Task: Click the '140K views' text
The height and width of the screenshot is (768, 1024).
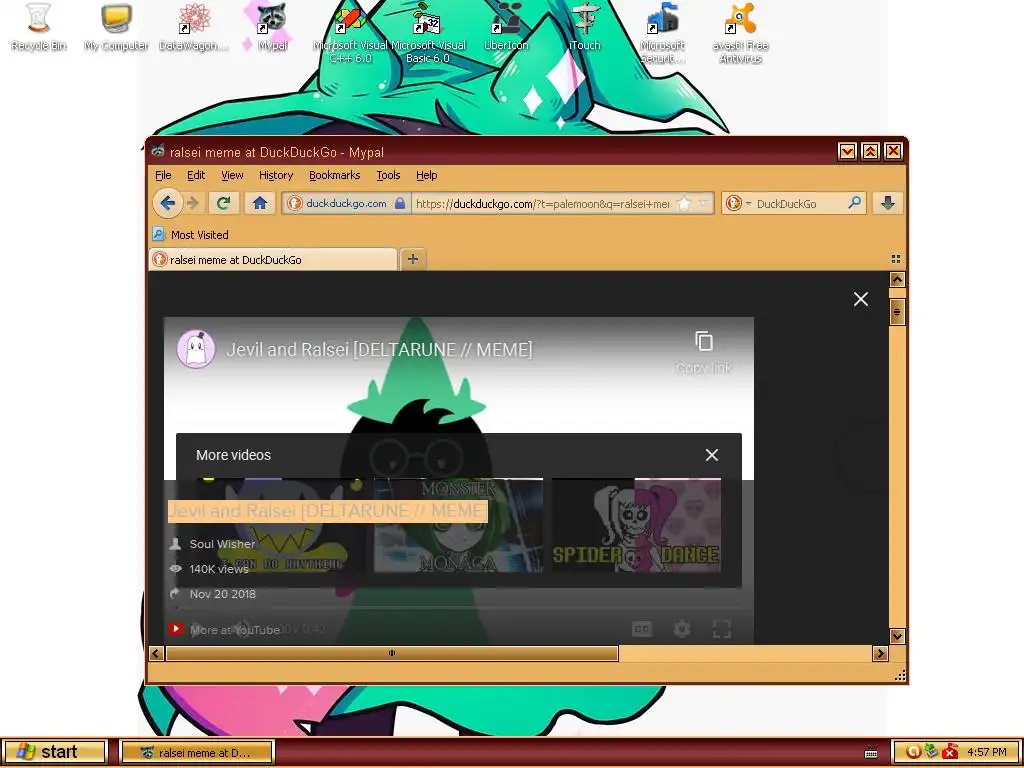Action: point(219,569)
